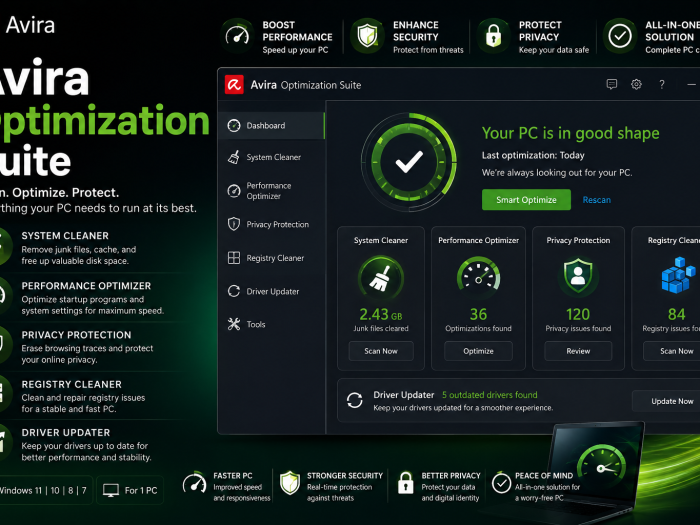Click the monitor icon beside 'For 1 PC'
This screenshot has height=525, width=700.
[111, 490]
